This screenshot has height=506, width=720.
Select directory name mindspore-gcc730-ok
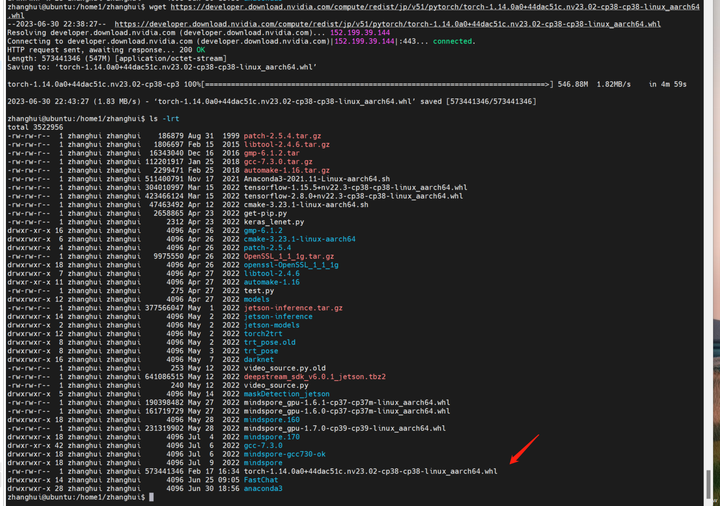click(x=285, y=455)
